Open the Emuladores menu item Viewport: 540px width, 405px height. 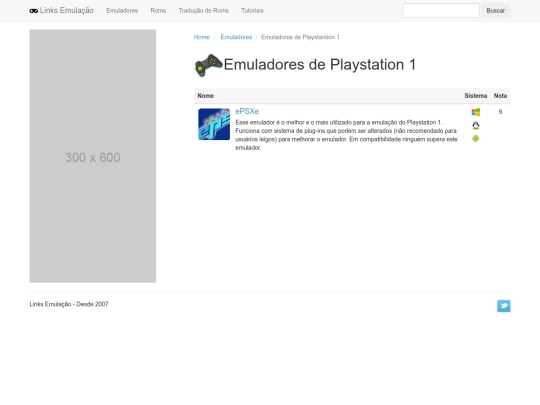tap(122, 11)
